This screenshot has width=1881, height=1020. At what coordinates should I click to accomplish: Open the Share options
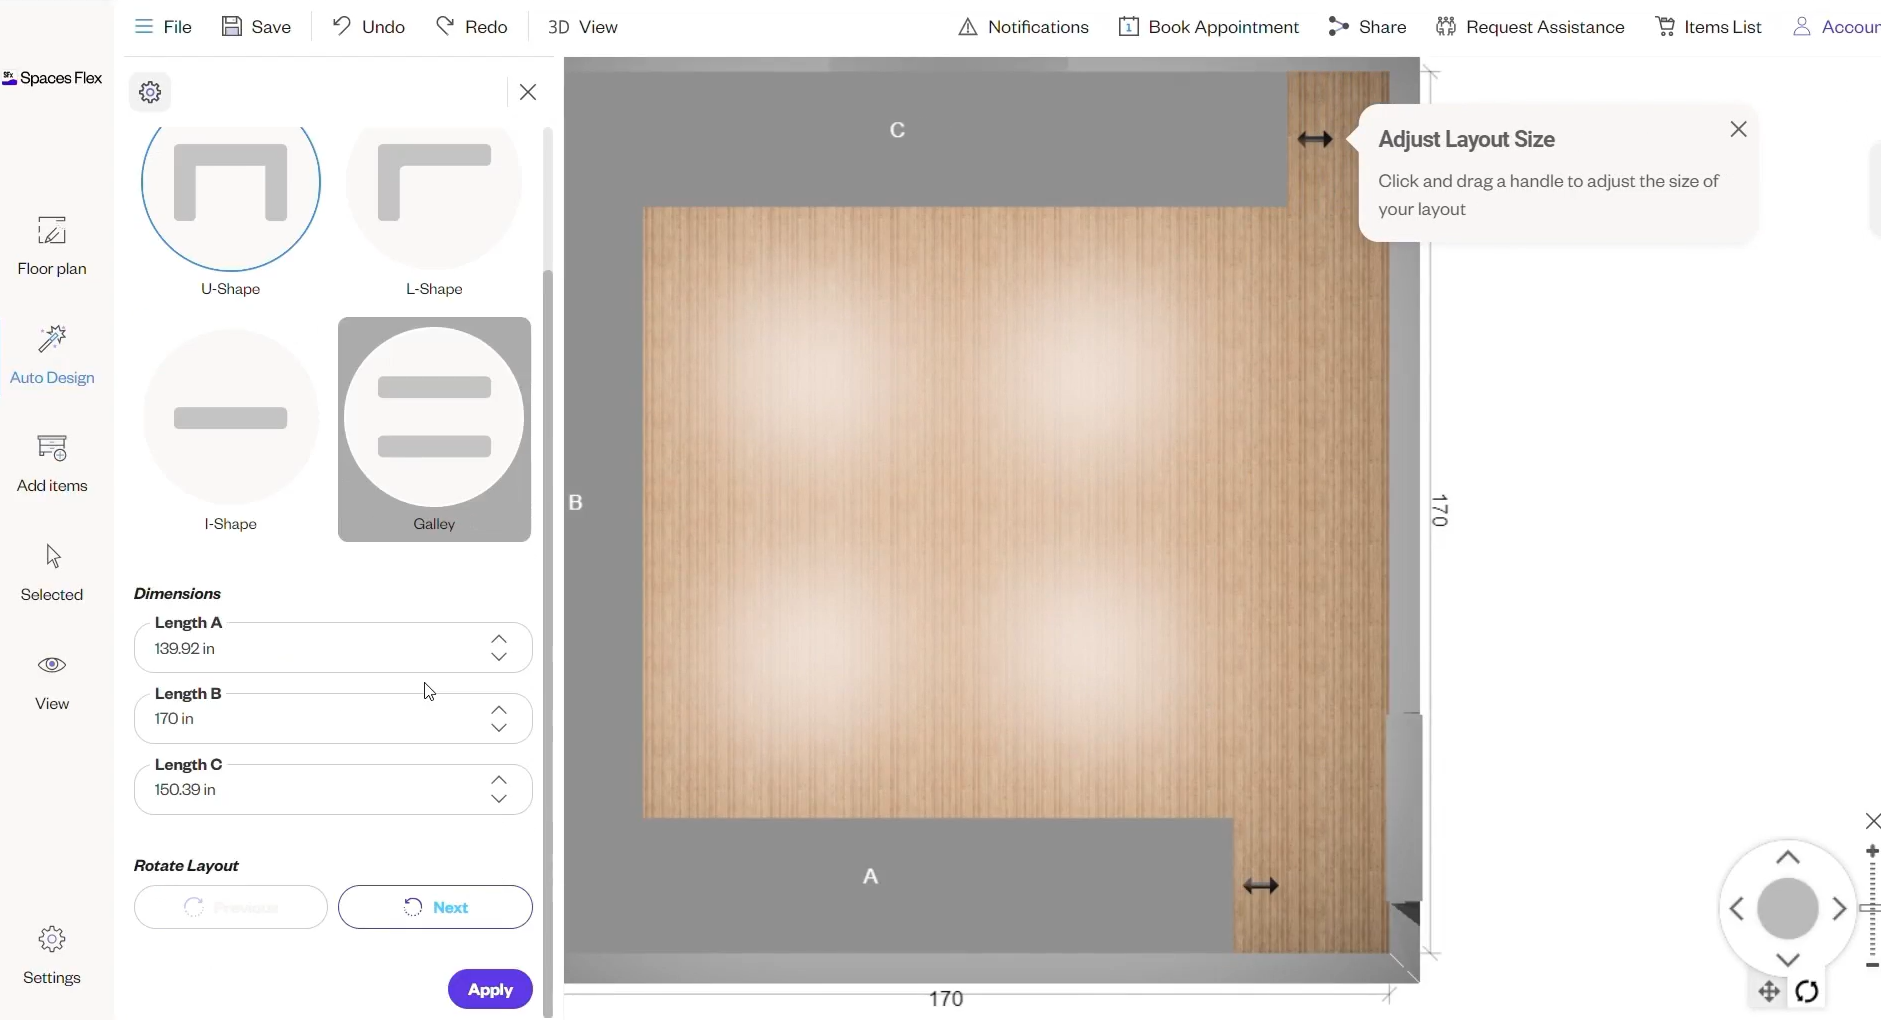(x=1367, y=27)
